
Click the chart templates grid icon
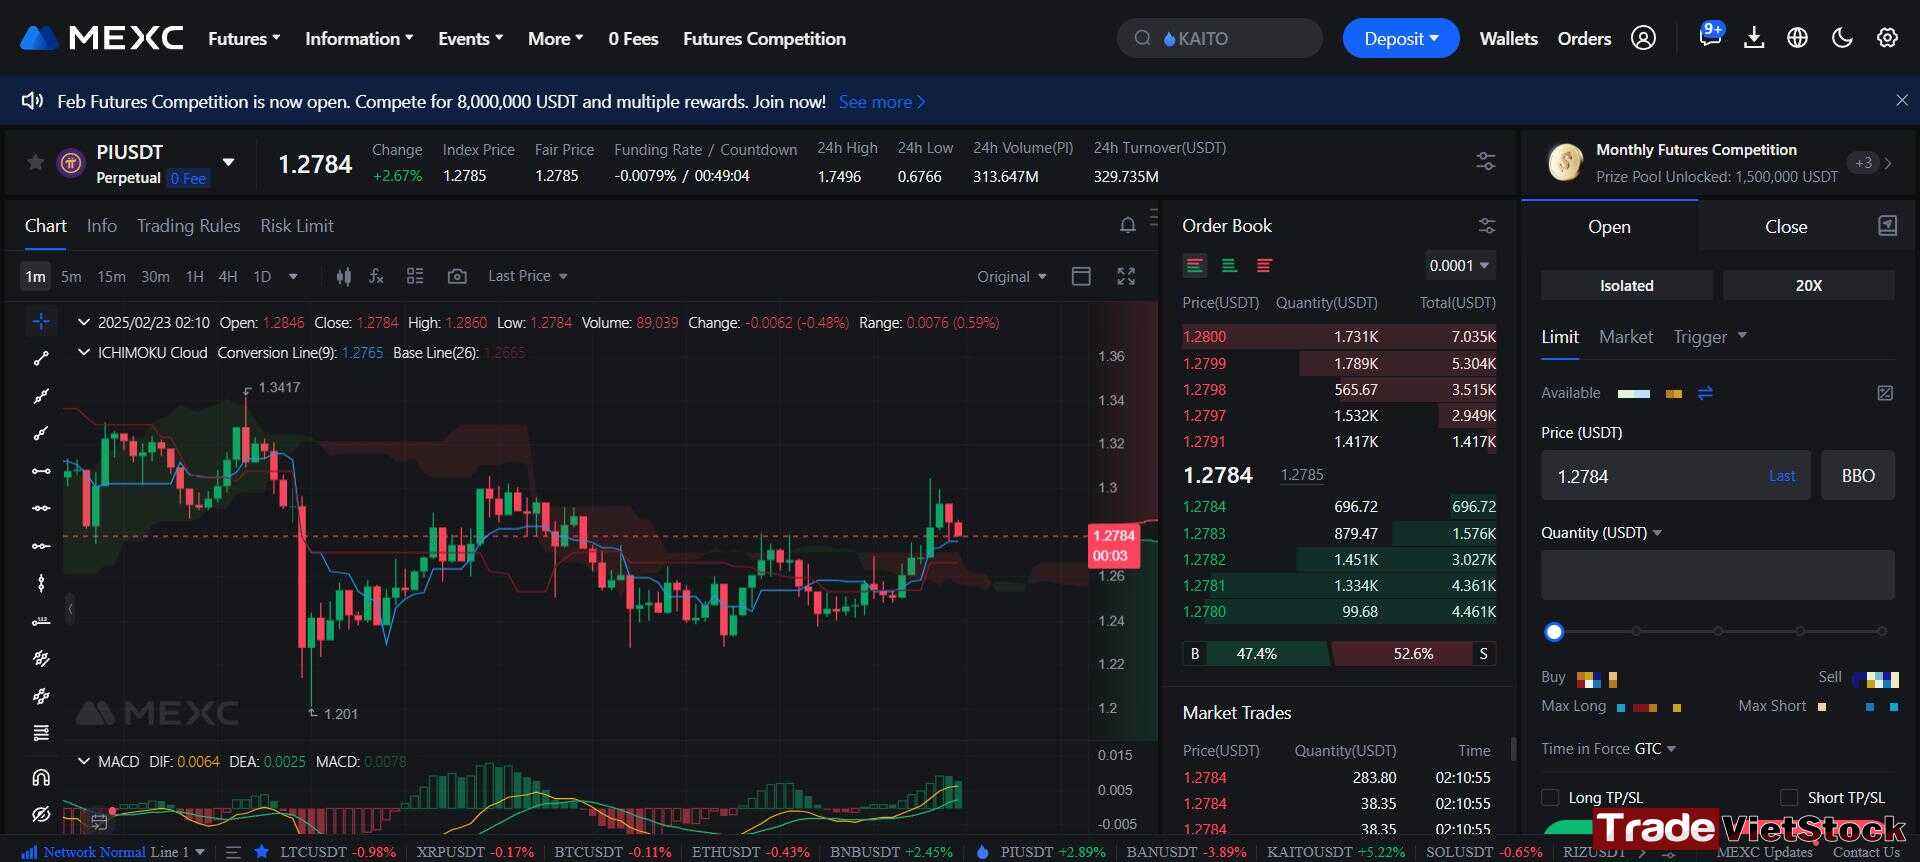tap(415, 276)
